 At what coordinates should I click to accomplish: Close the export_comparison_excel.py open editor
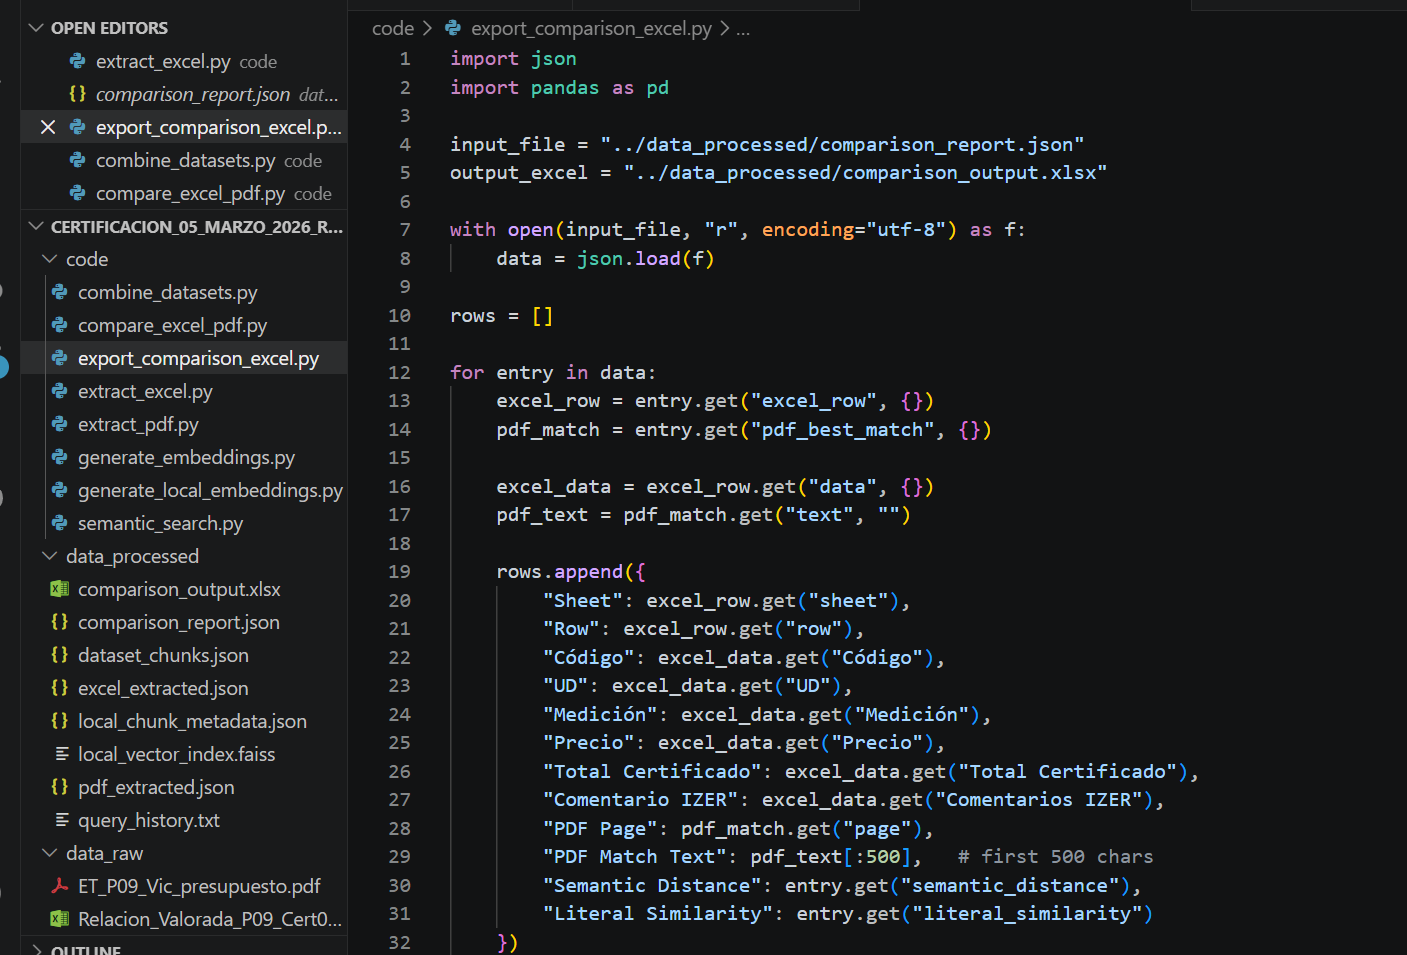[47, 127]
